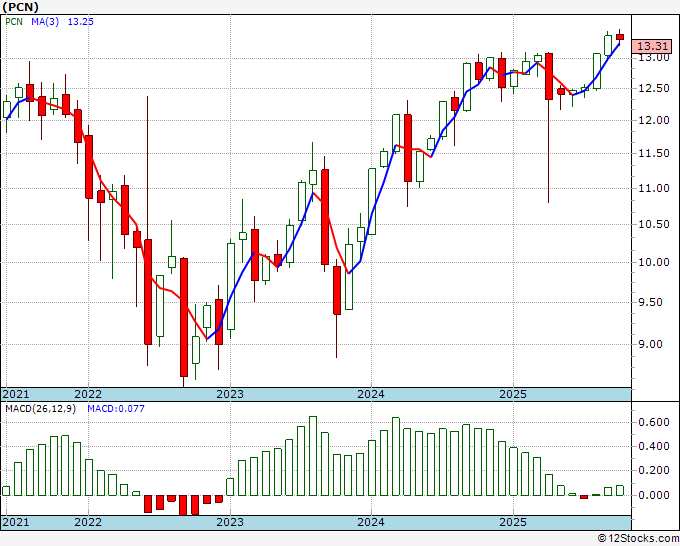This screenshot has height=546, width=680.
Task: Click the 13.31 current price tag
Action: [x=652, y=46]
